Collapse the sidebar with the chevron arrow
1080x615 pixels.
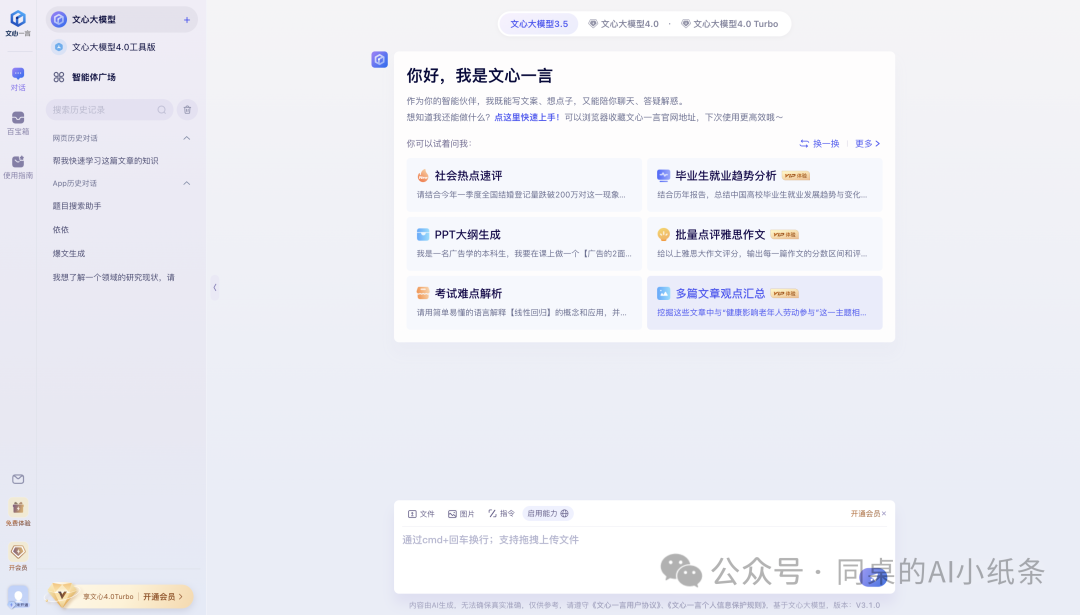[x=214, y=288]
